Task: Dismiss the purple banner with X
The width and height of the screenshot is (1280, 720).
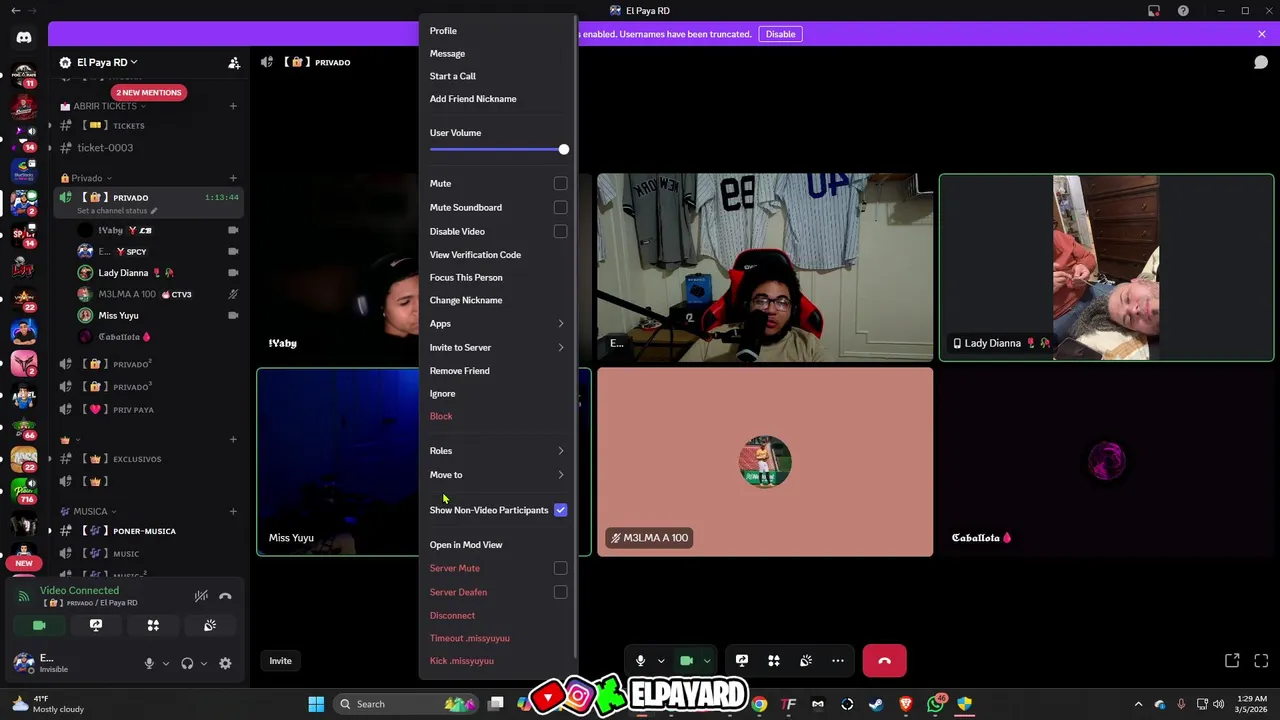Action: pos(1261,34)
